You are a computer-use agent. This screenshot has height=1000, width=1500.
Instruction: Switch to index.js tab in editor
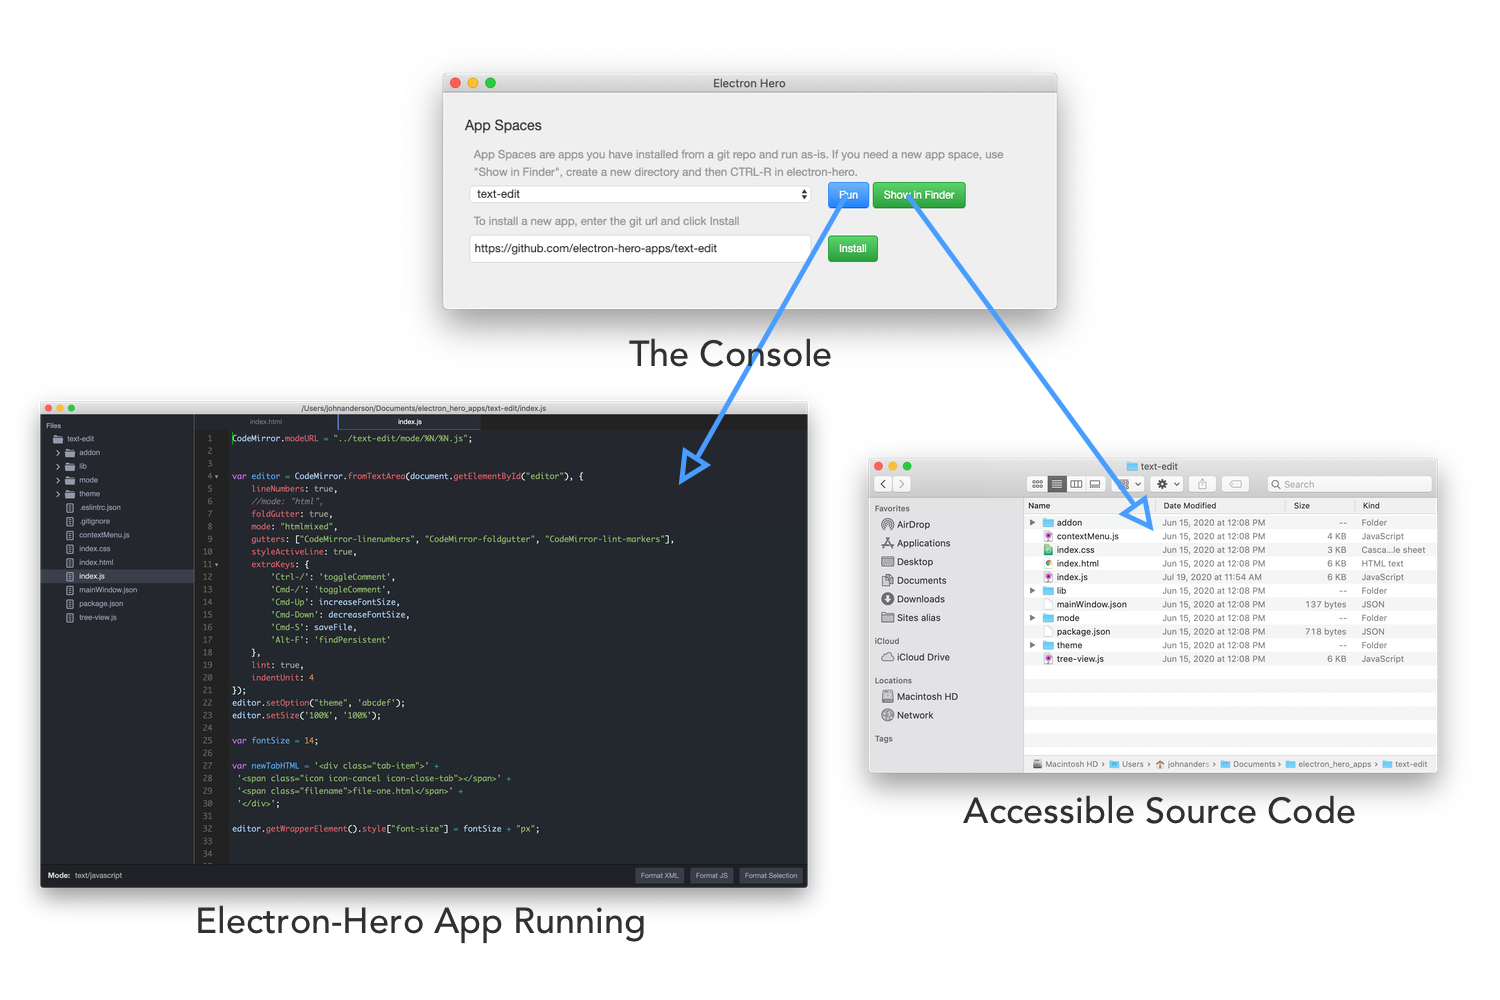pos(410,422)
